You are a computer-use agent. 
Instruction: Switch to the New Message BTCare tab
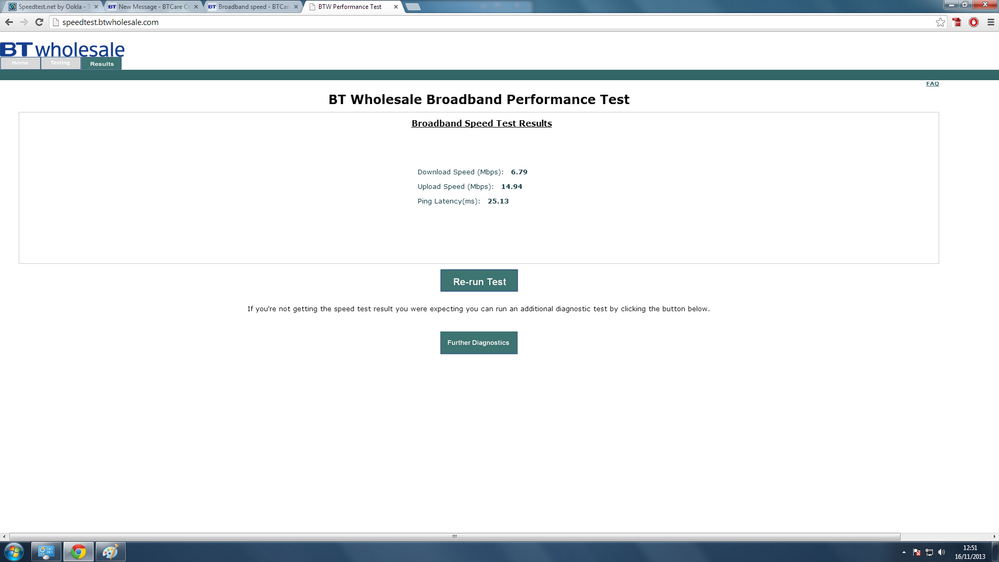pyautogui.click(x=151, y=6)
